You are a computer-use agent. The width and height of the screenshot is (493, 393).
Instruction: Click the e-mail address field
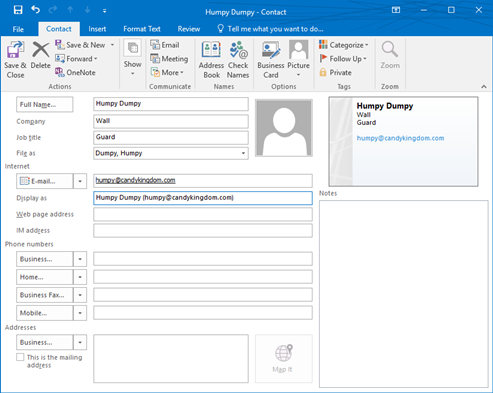[x=203, y=180]
